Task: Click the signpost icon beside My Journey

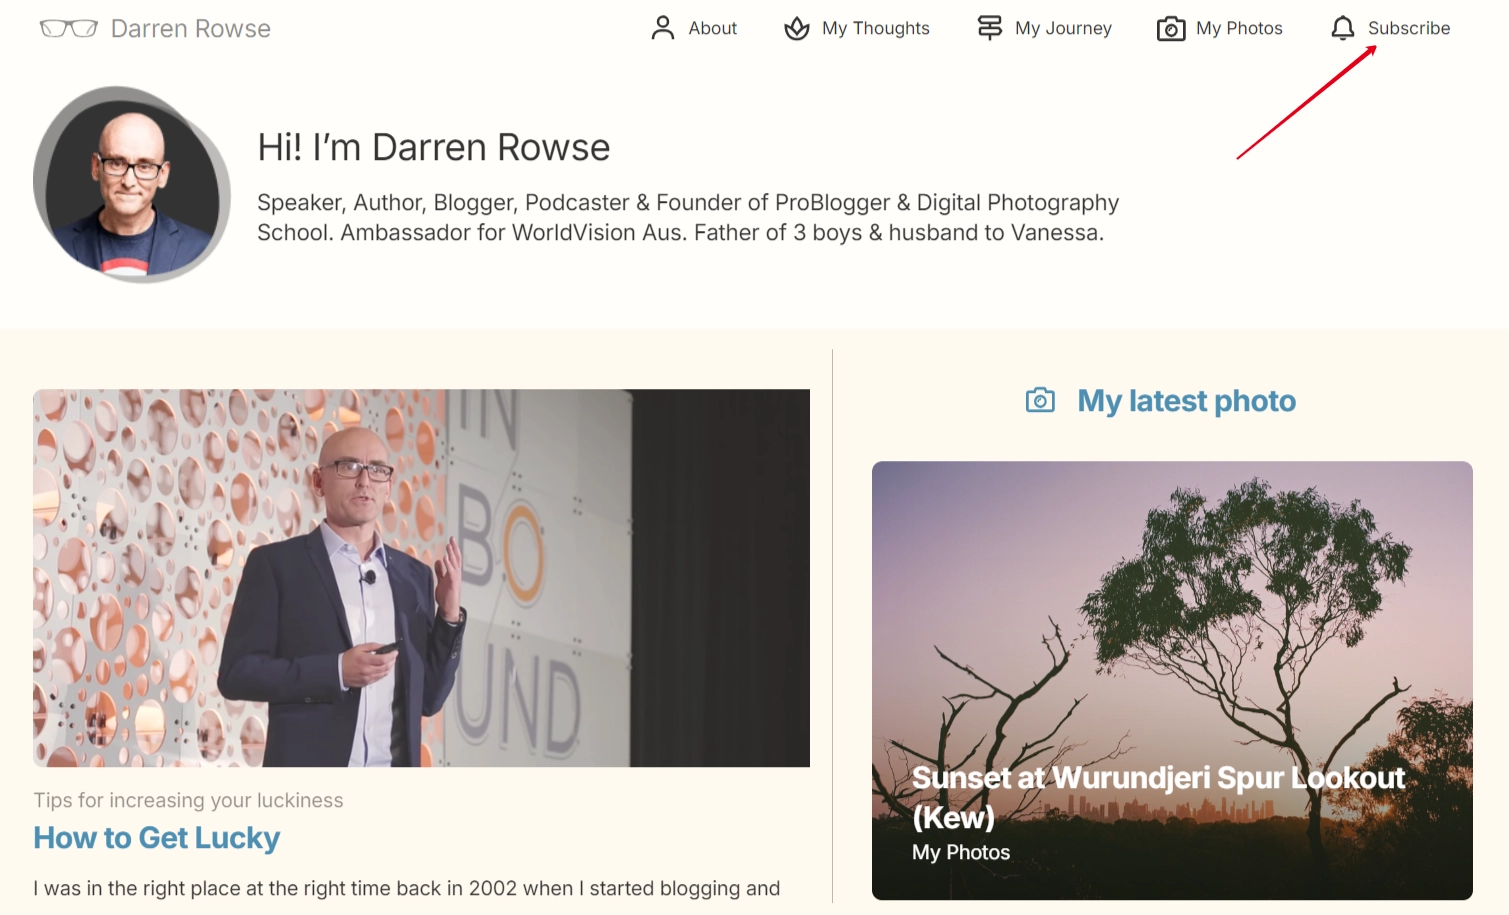Action: (x=990, y=28)
